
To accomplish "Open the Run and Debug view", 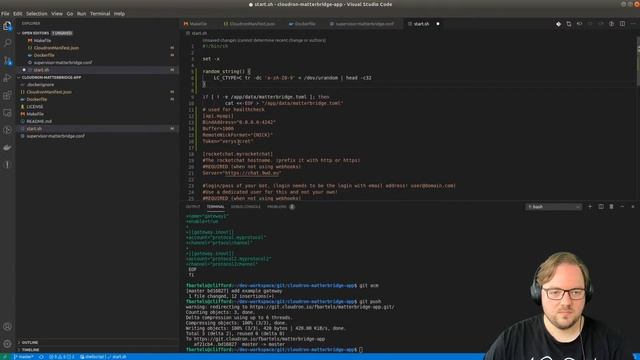I will 7,78.
